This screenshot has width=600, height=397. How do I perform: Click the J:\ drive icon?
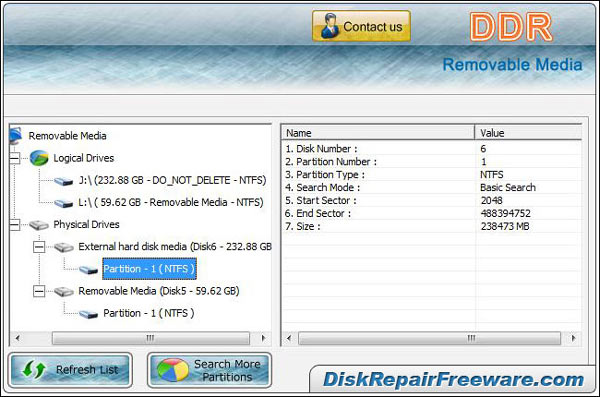(64, 181)
